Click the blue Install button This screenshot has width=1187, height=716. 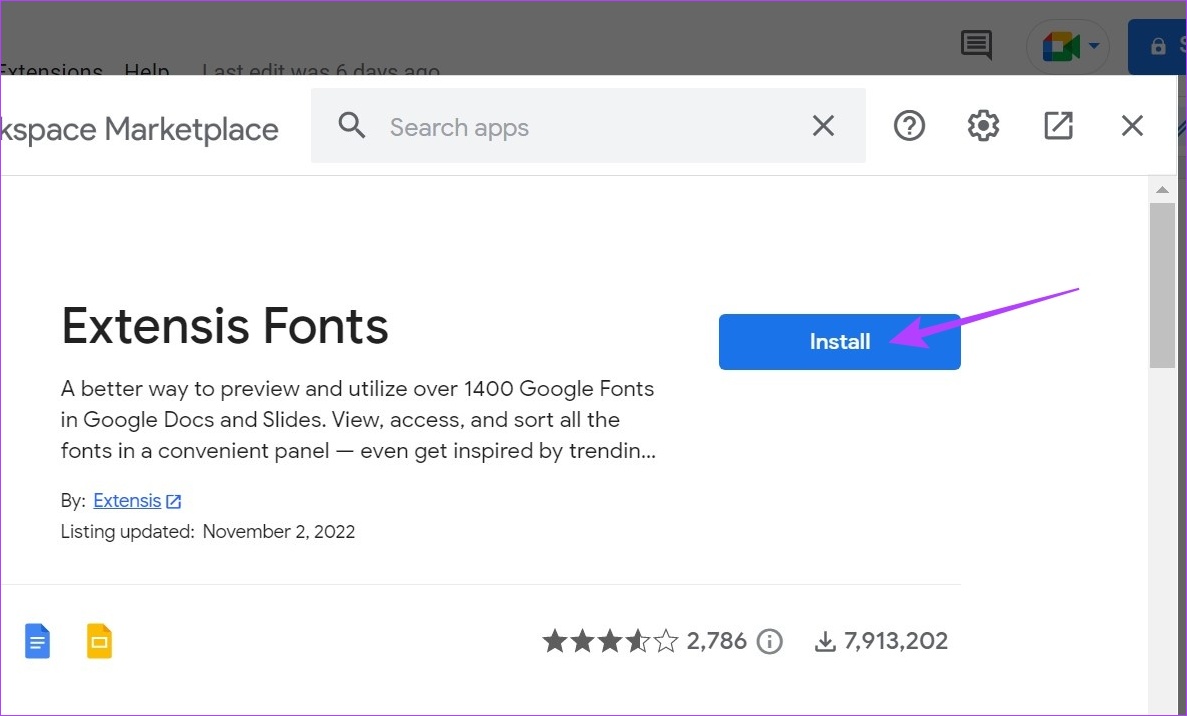point(840,342)
